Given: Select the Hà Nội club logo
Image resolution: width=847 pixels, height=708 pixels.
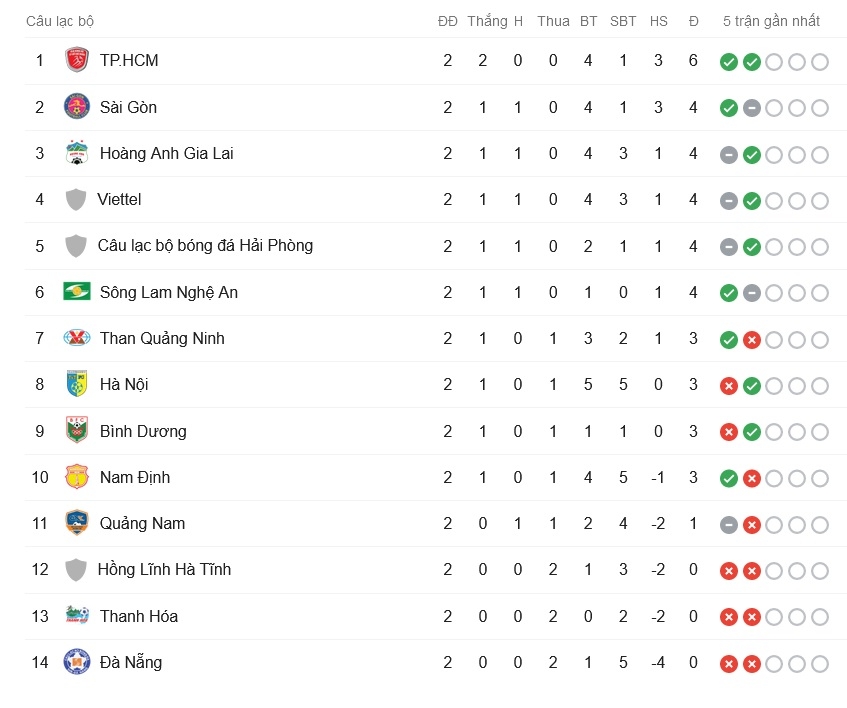Looking at the screenshot, I should pyautogui.click(x=77, y=385).
